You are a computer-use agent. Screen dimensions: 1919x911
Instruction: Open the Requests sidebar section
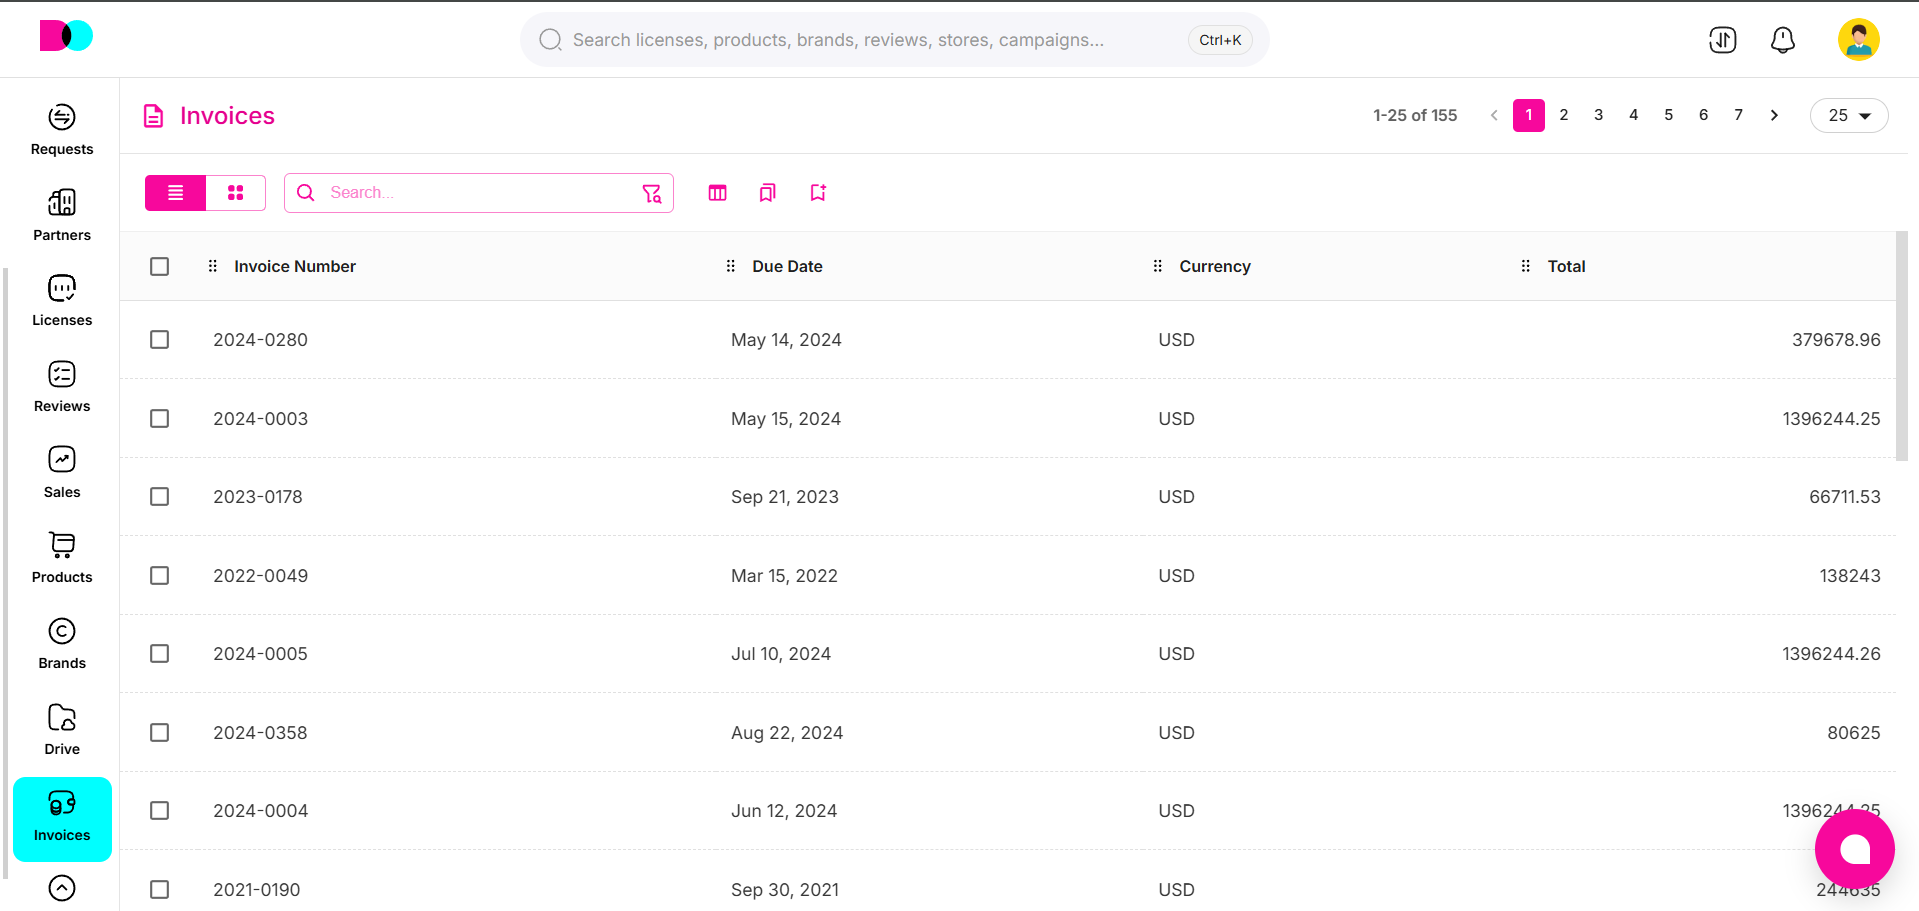pos(62,131)
